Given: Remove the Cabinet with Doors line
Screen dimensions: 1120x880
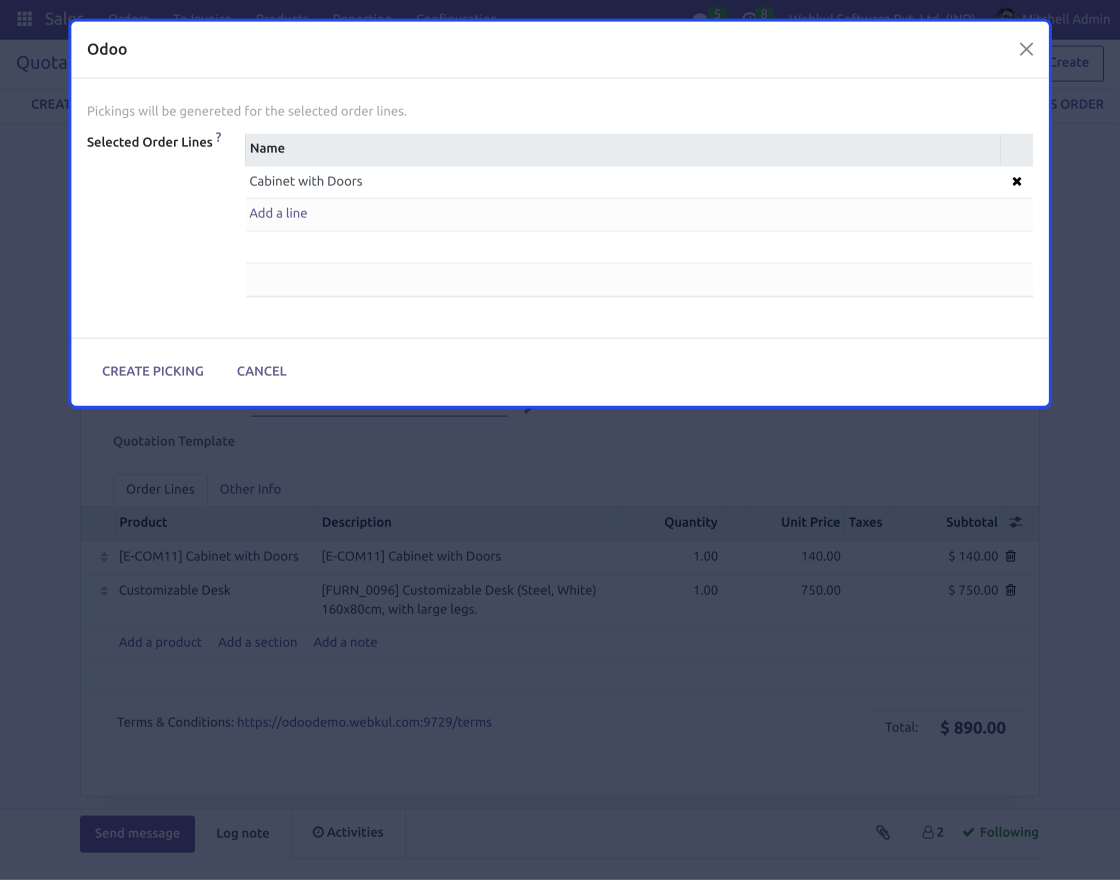Looking at the screenshot, I should (x=1016, y=181).
